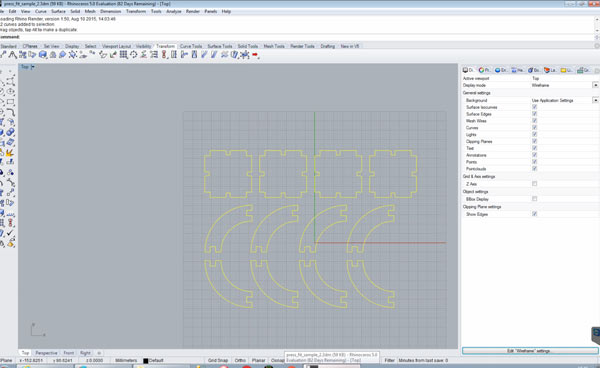Image resolution: width=600 pixels, height=368 pixels.
Task: Open the Curve menu
Action: coord(41,11)
